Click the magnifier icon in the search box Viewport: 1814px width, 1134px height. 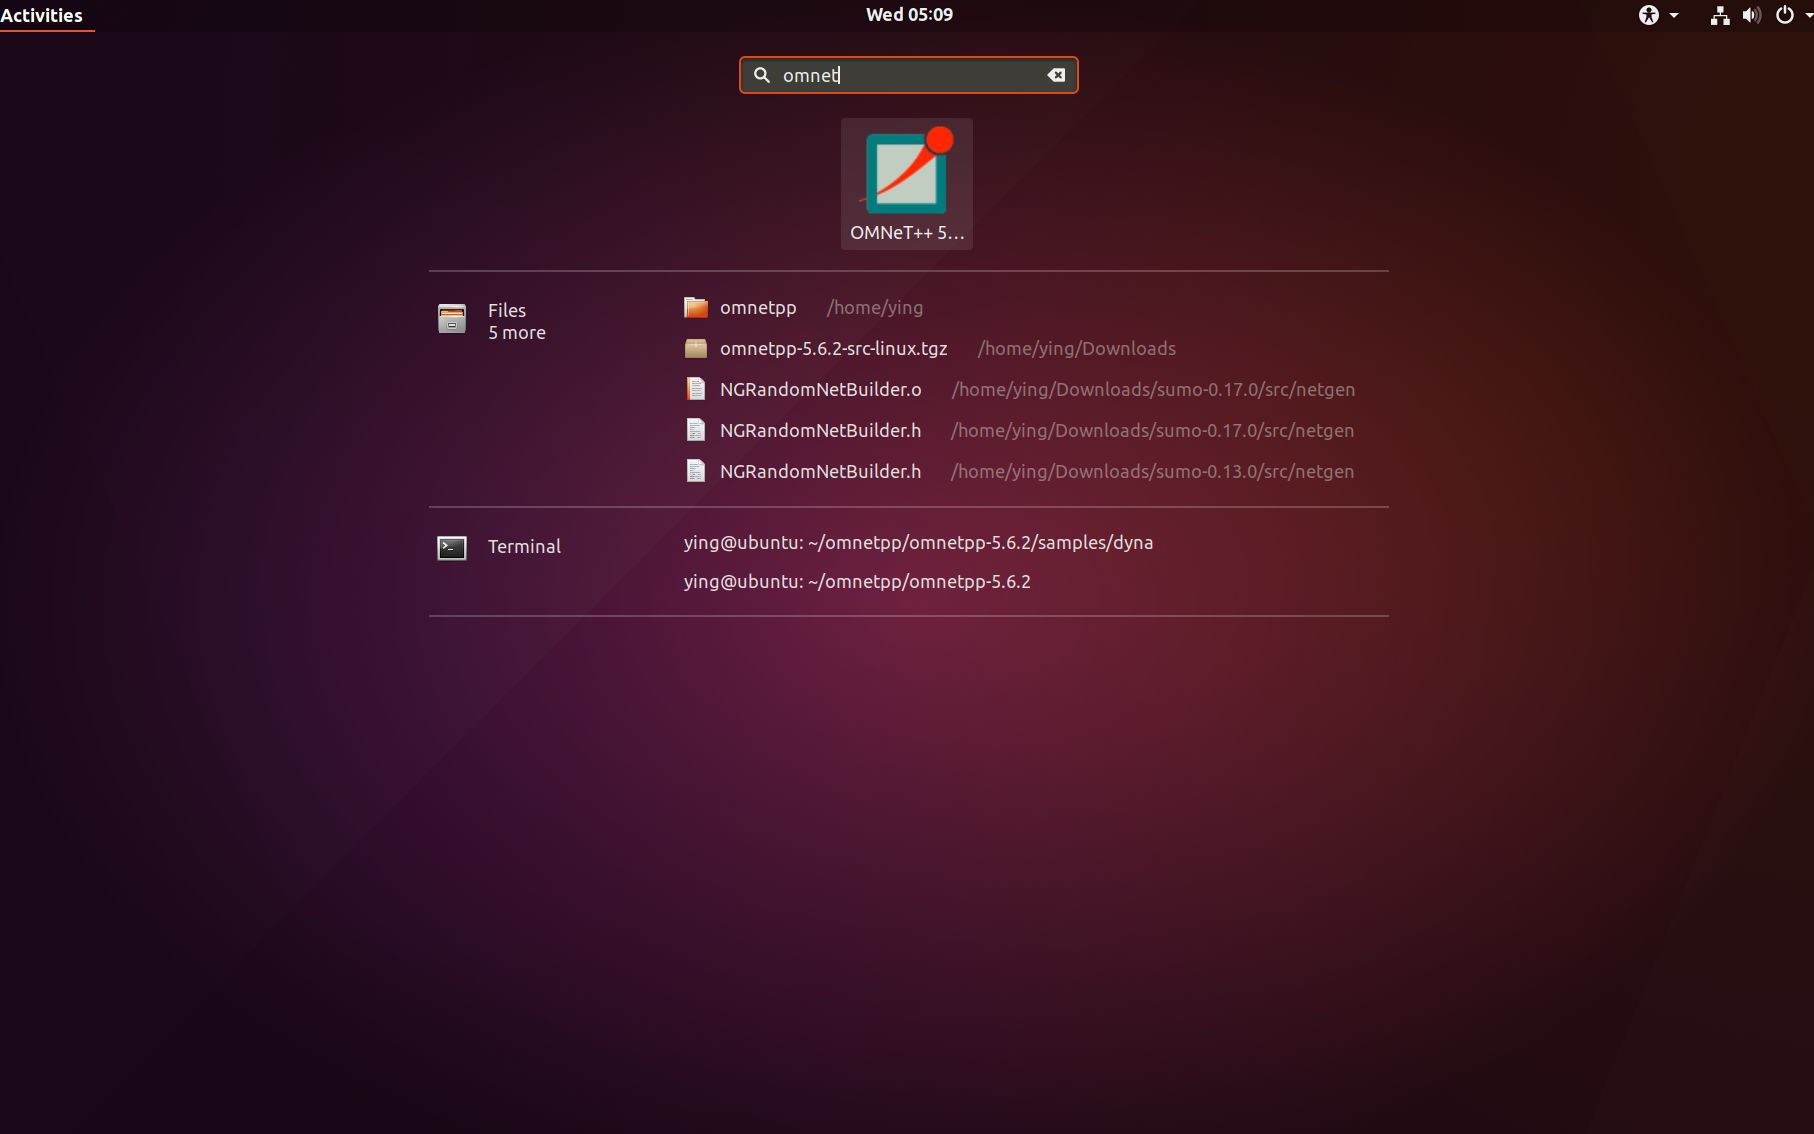tap(762, 75)
